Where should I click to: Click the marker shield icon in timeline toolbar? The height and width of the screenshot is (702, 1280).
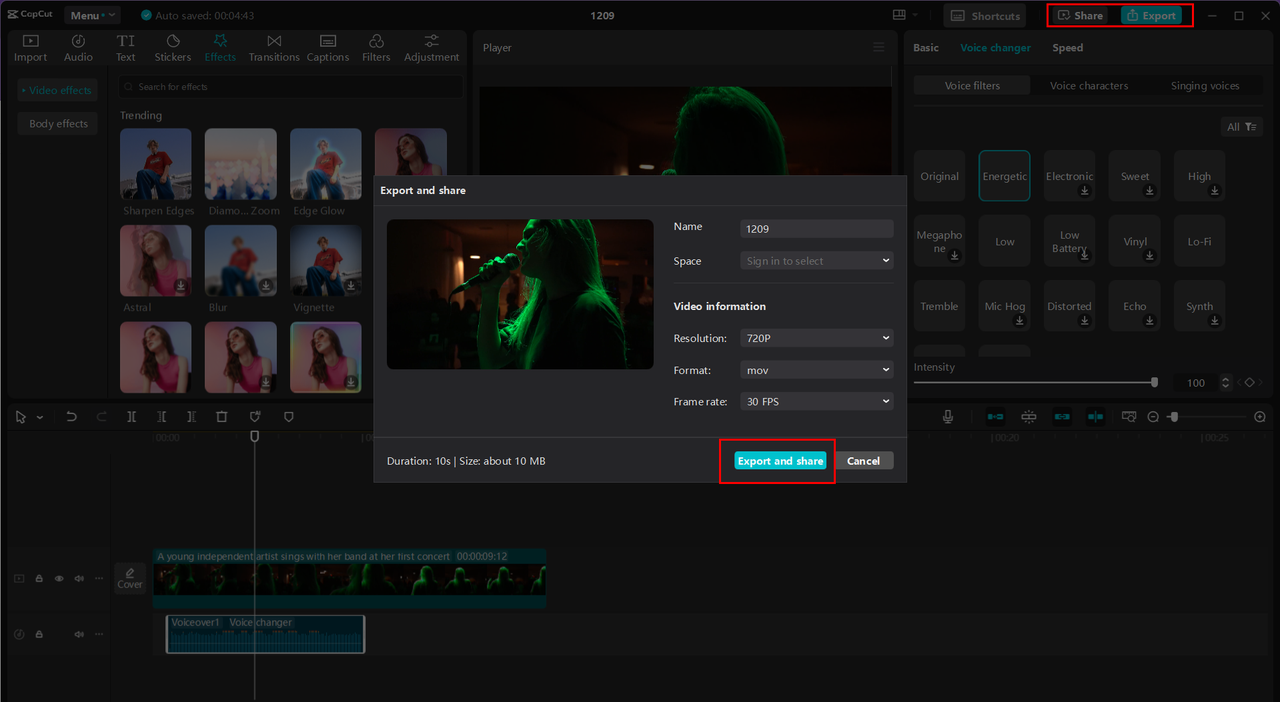289,417
